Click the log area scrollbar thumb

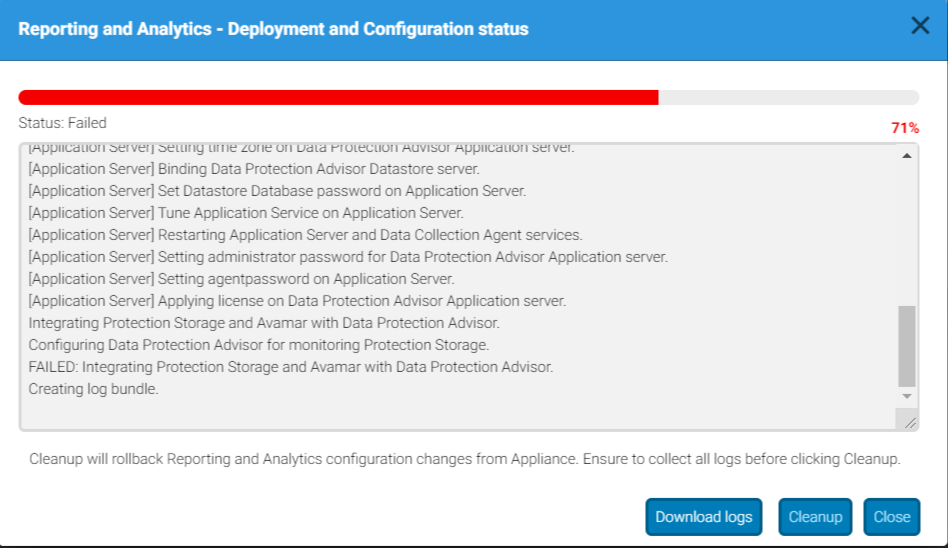(907, 346)
